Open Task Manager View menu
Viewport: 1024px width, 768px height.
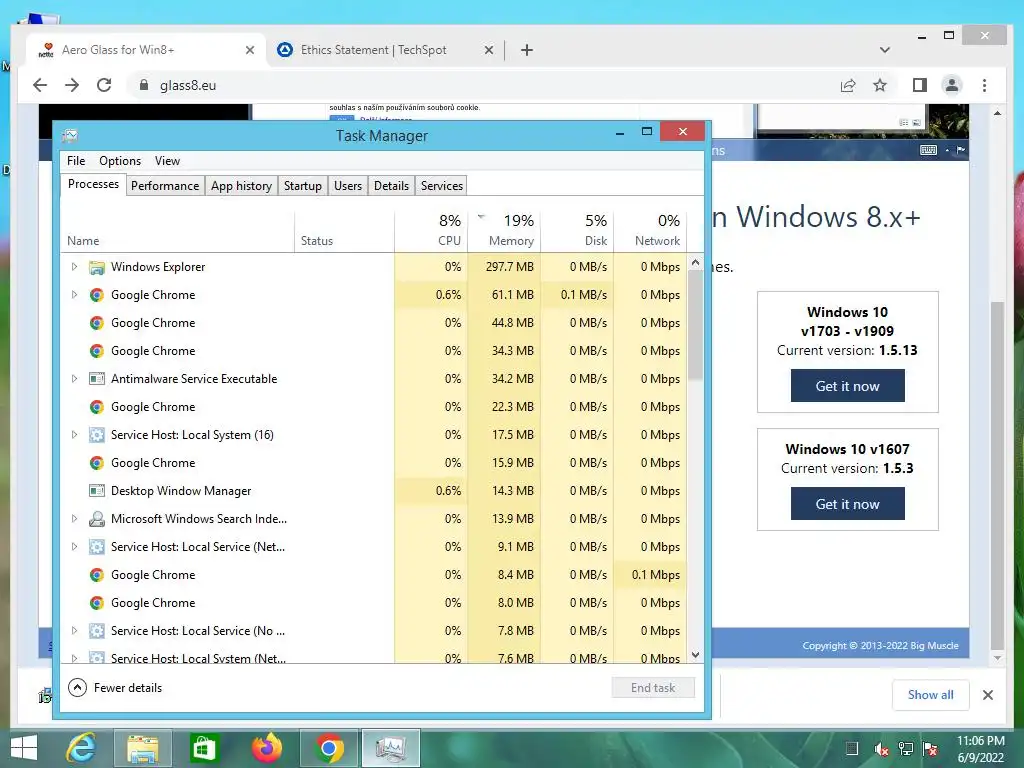(x=167, y=161)
